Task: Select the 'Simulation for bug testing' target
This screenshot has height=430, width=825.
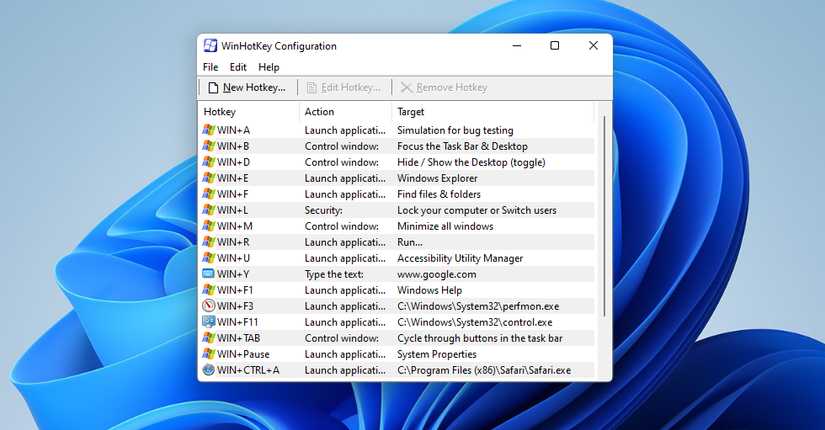Action: coord(455,130)
